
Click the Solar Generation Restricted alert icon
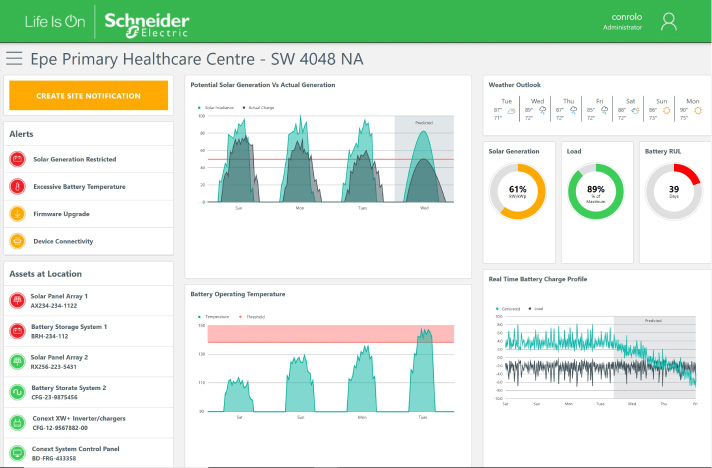[x=17, y=159]
